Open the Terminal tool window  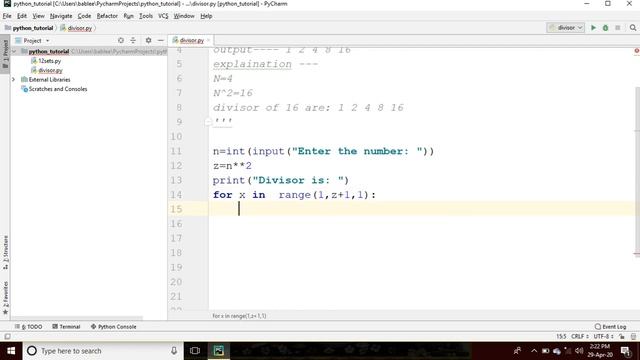tap(66, 327)
